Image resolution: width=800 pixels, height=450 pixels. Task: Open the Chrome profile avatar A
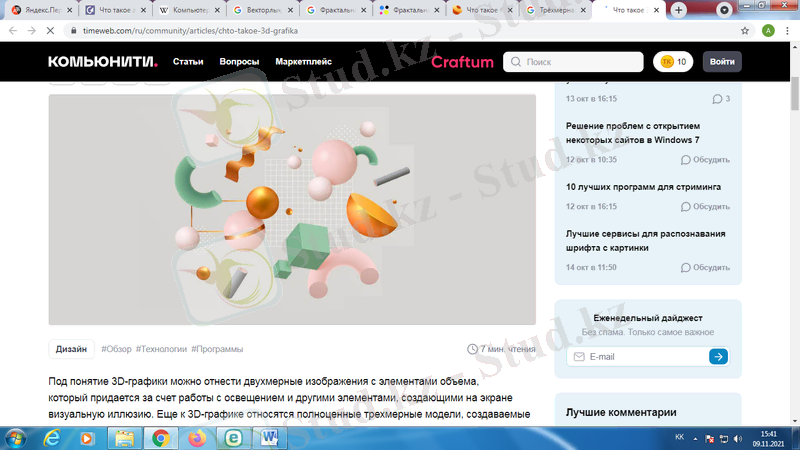(x=768, y=31)
